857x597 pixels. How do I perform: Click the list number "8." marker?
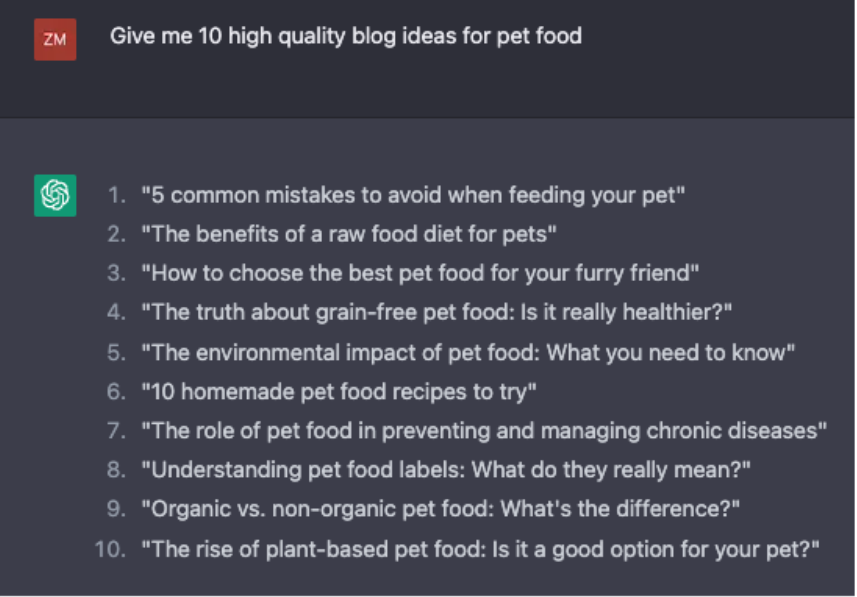pos(118,469)
